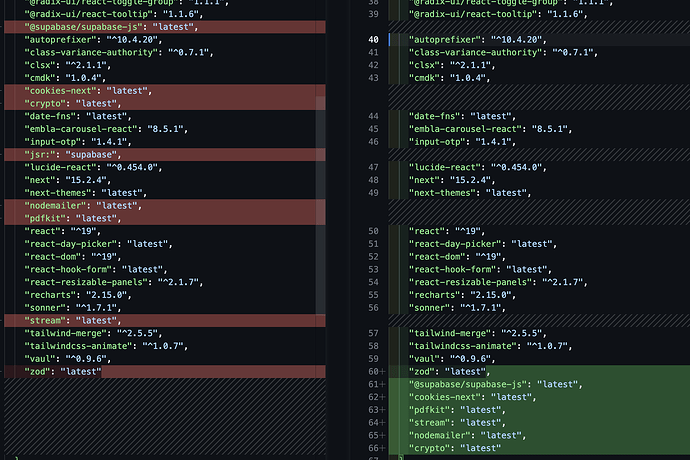Click the added "@supabase/supabase-js" line on right

[539, 384]
